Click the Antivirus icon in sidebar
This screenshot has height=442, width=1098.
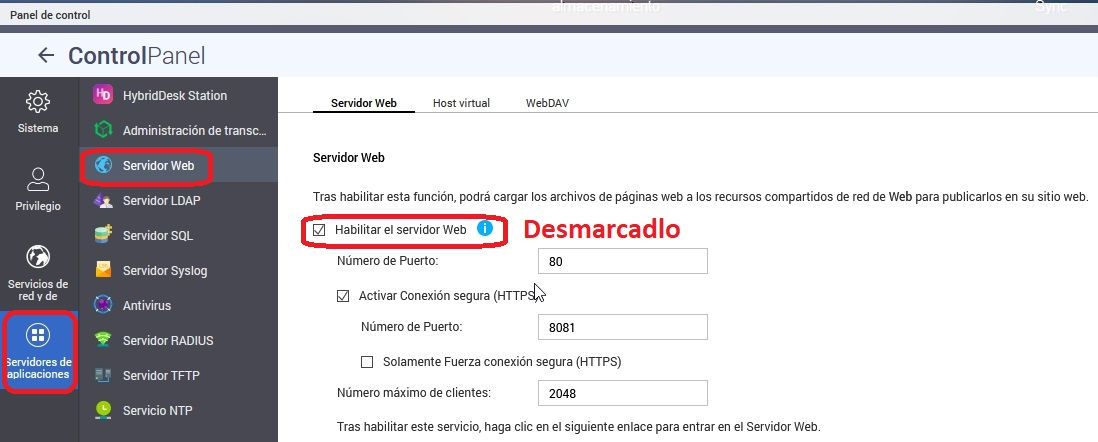[x=102, y=305]
